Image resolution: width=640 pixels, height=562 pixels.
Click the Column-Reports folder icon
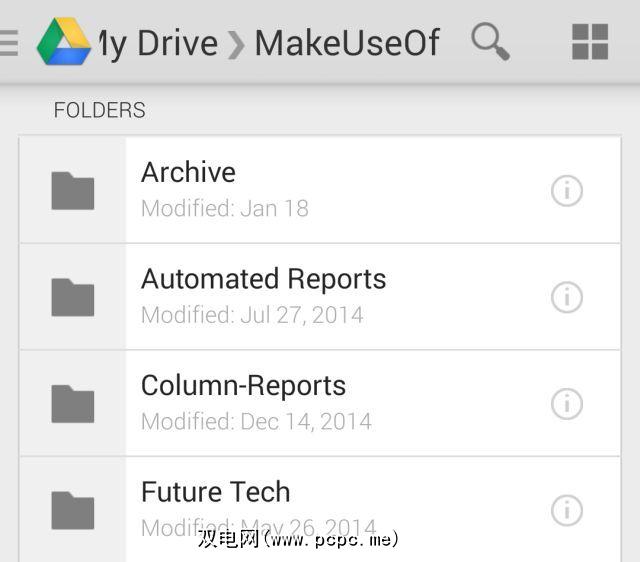coord(73,404)
